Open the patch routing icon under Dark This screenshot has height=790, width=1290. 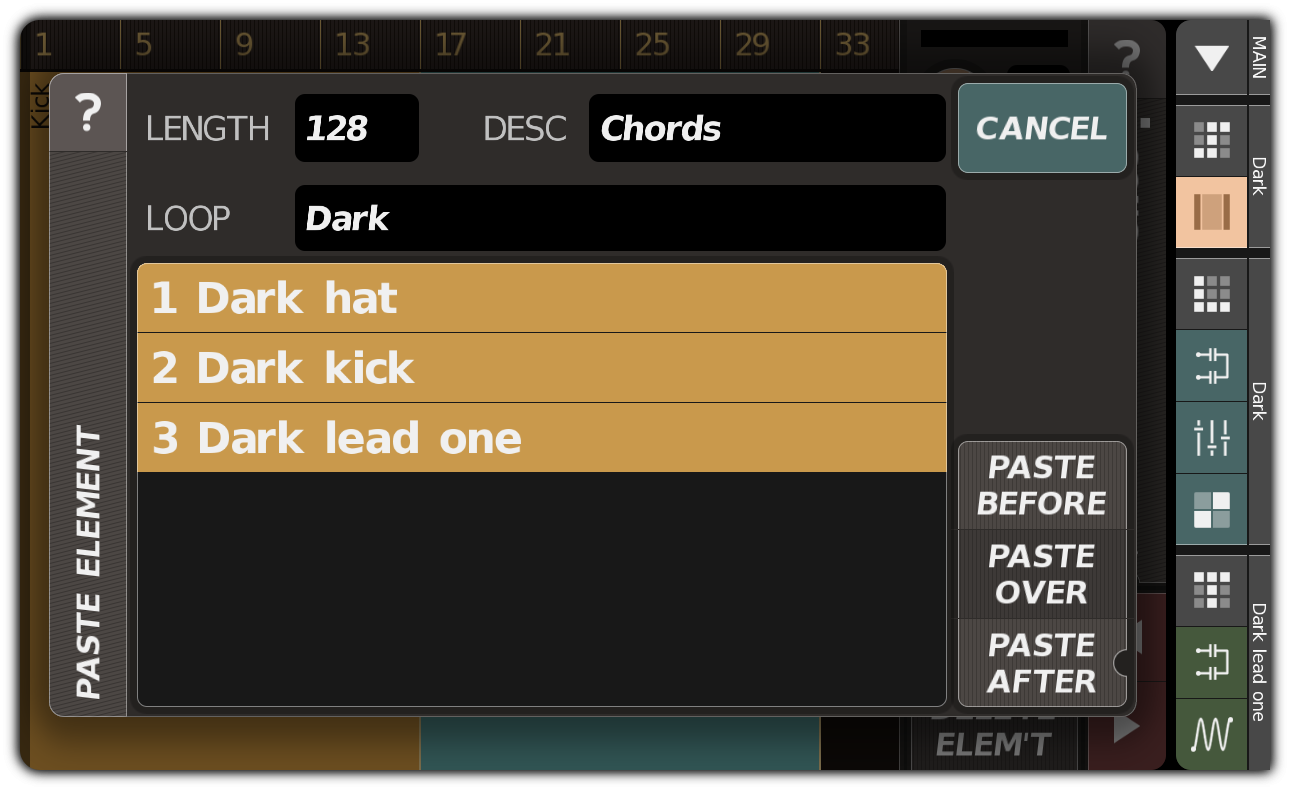tap(1211, 366)
